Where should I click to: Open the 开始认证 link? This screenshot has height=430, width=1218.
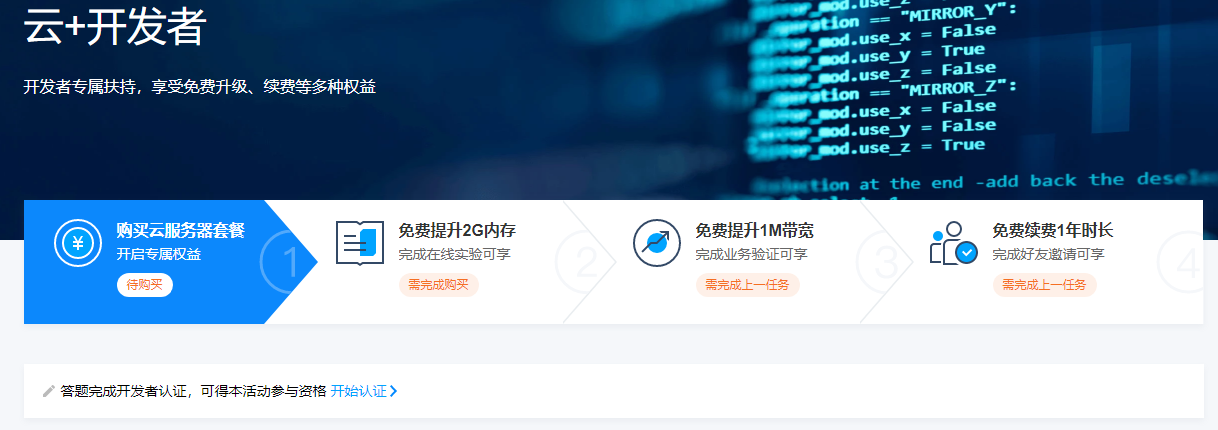(x=358, y=391)
